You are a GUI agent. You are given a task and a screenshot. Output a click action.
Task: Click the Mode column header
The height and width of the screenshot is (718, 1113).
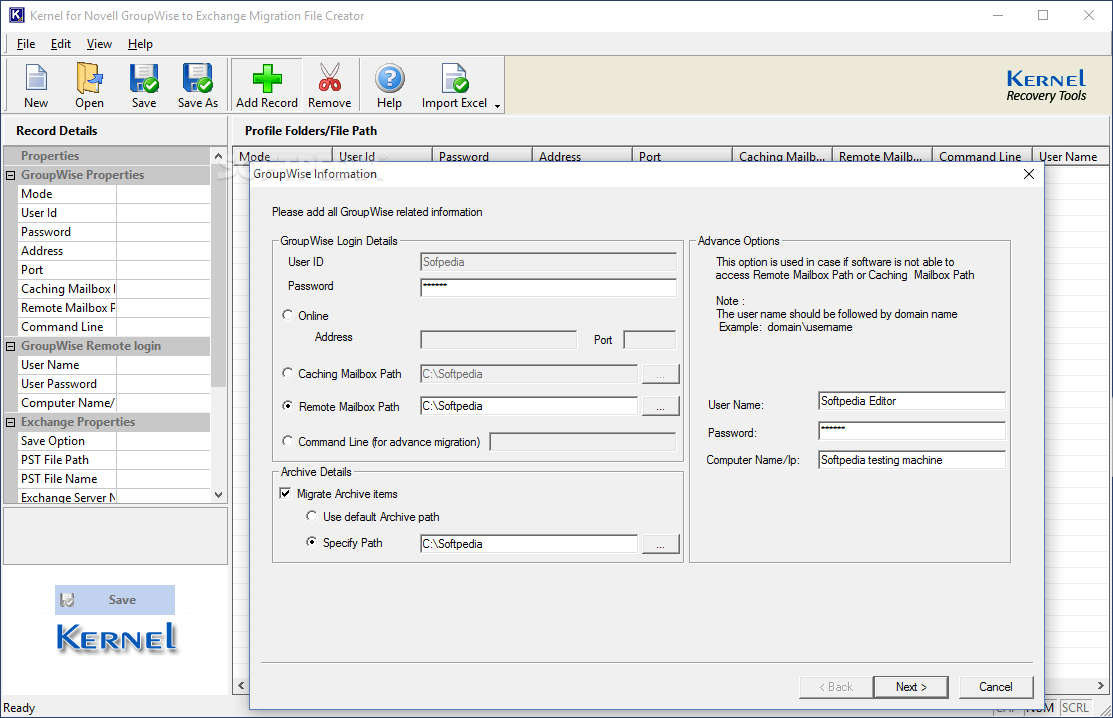coord(282,156)
